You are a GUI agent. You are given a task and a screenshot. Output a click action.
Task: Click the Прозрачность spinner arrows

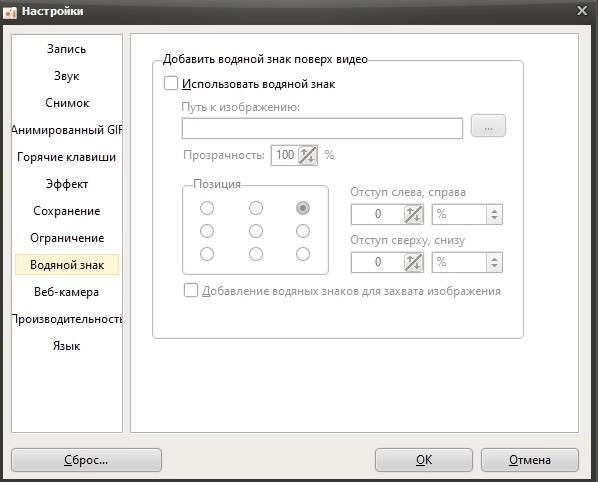tap(308, 155)
